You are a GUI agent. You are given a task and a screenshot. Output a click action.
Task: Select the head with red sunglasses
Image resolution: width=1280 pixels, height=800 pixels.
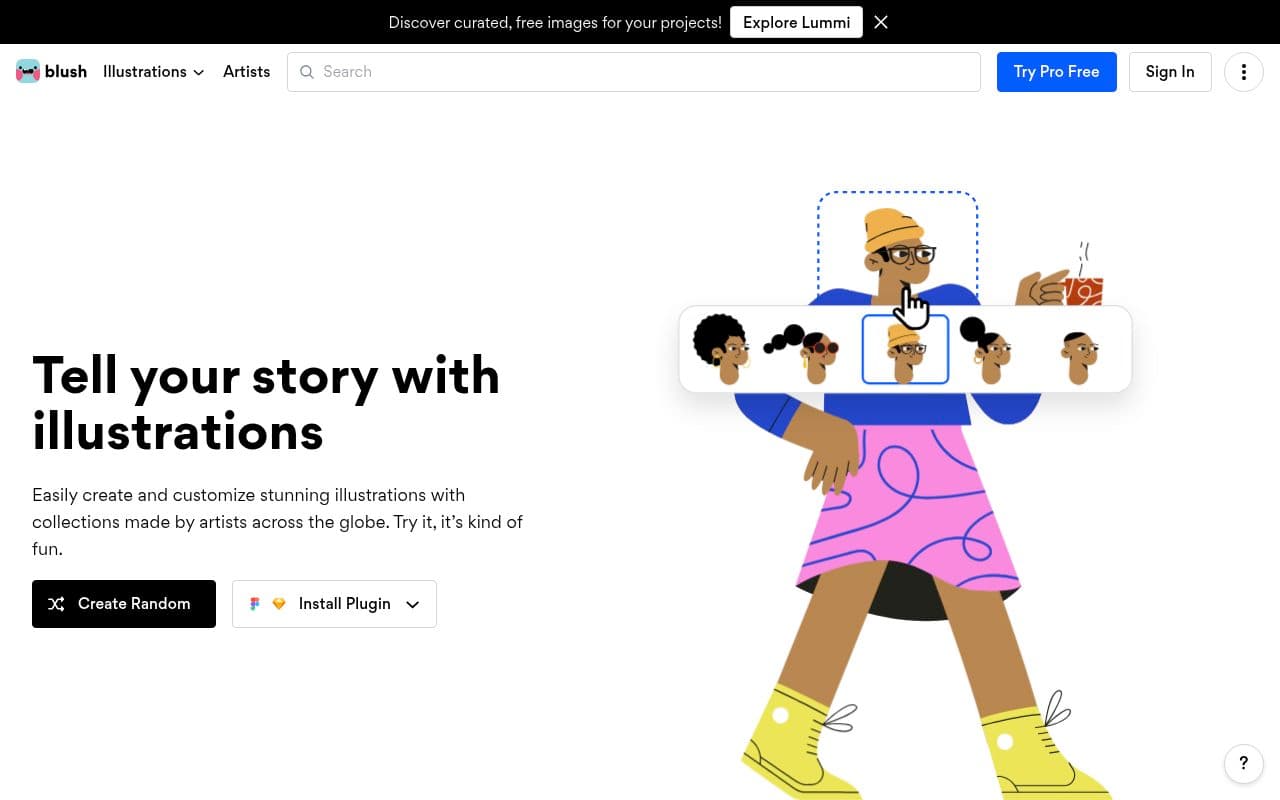pos(808,352)
